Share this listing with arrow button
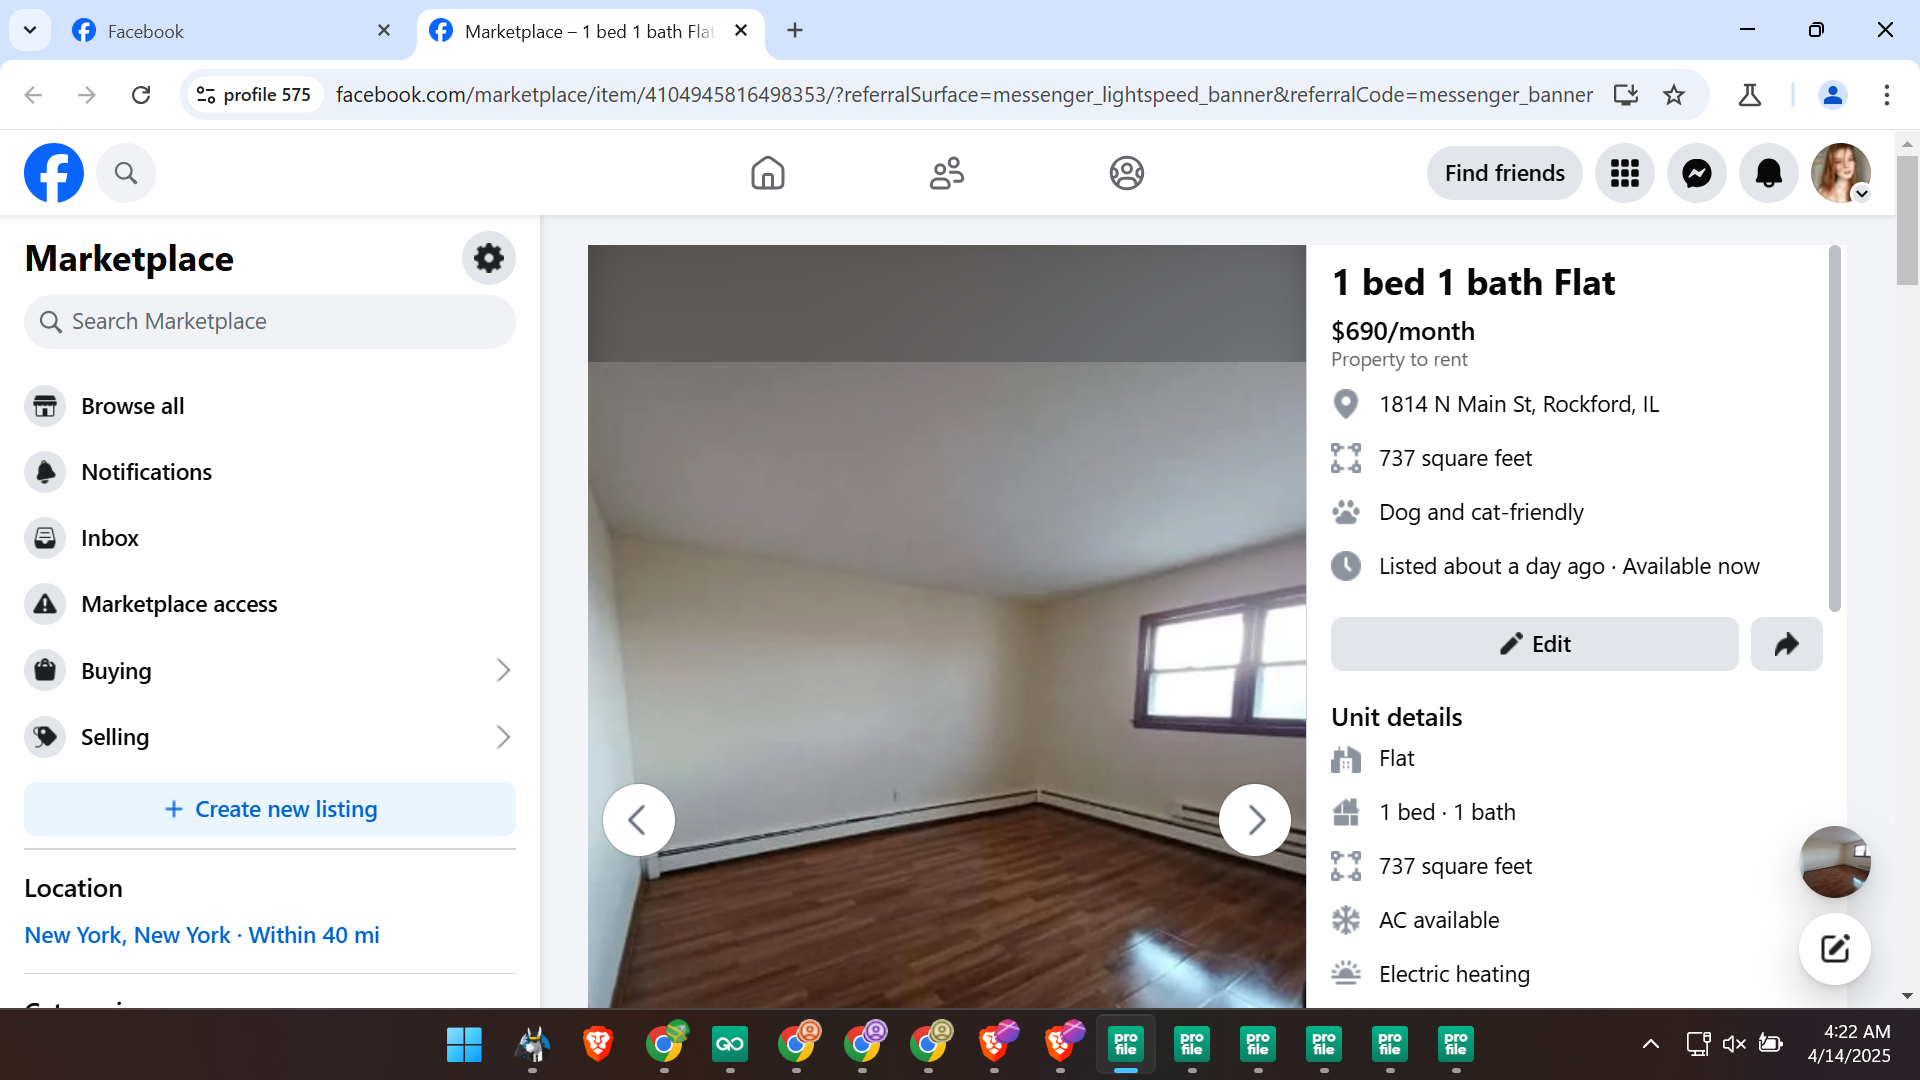The height and width of the screenshot is (1080, 1920). click(x=1786, y=644)
